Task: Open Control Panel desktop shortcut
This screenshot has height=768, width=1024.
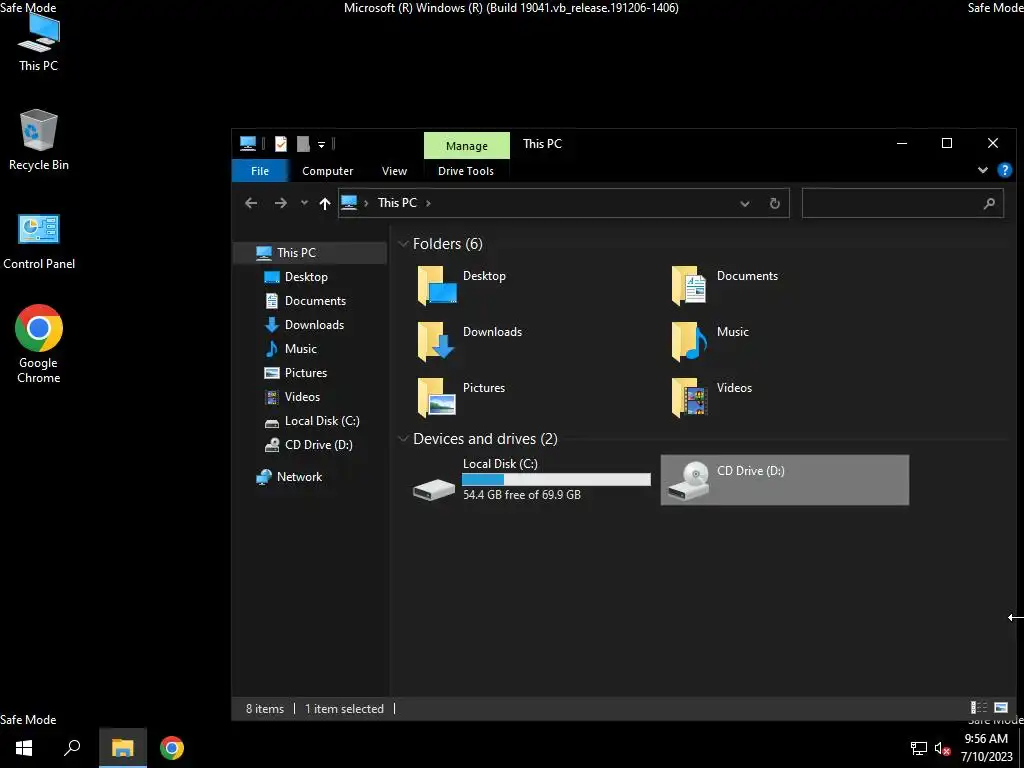Action: click(x=39, y=241)
